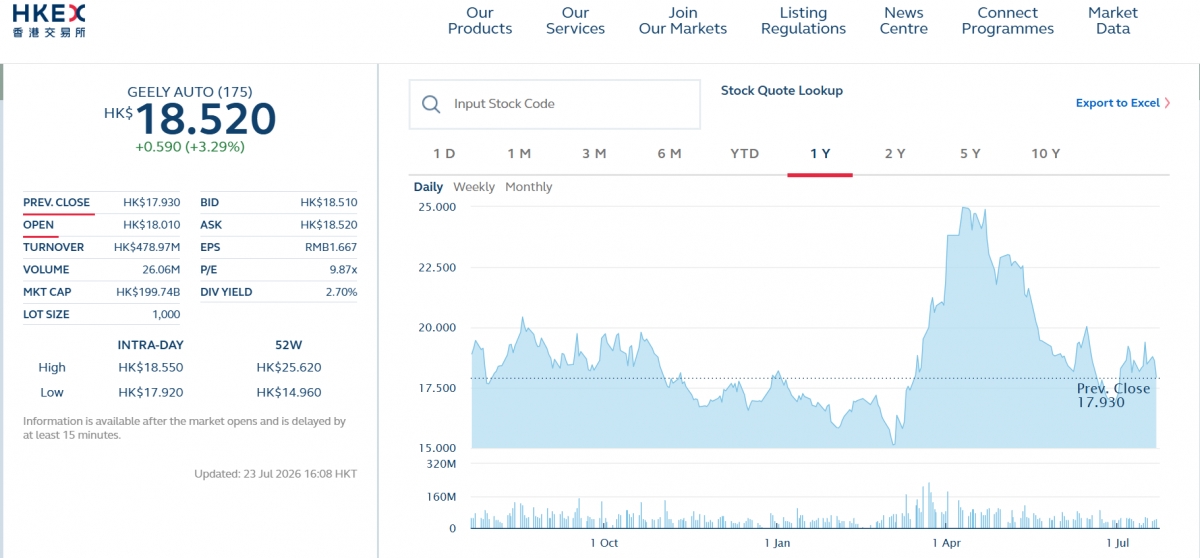Click the 1 Jan chart axis label

click(777, 543)
